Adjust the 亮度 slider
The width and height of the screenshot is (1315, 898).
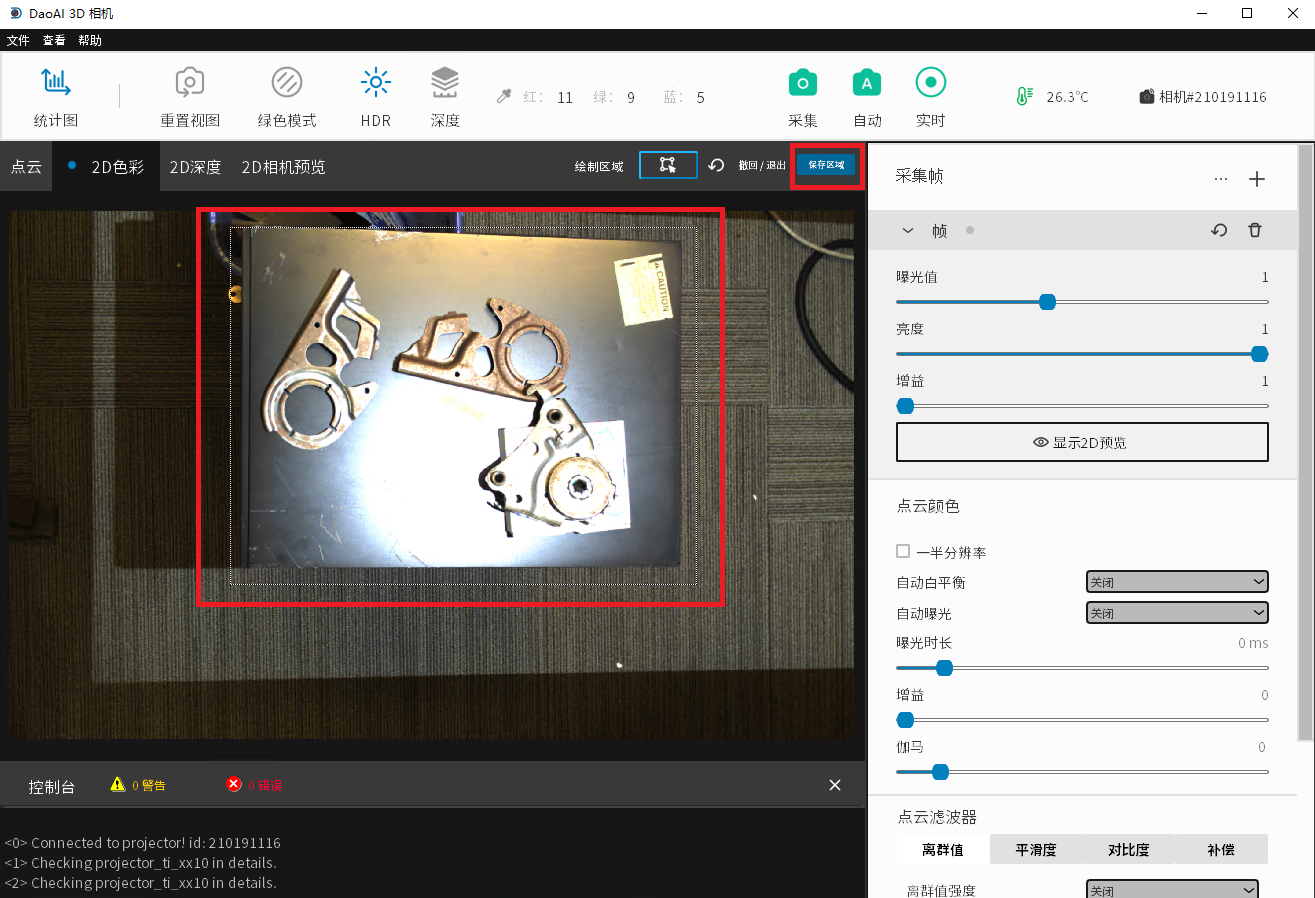coord(1082,353)
